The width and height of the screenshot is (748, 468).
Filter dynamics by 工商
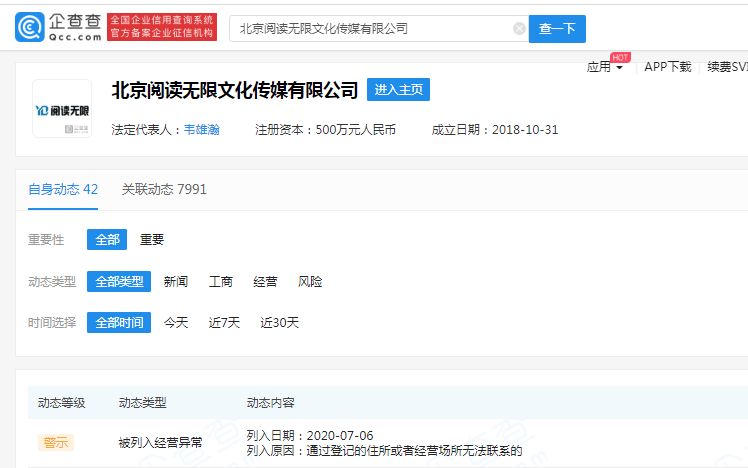pyautogui.click(x=220, y=281)
